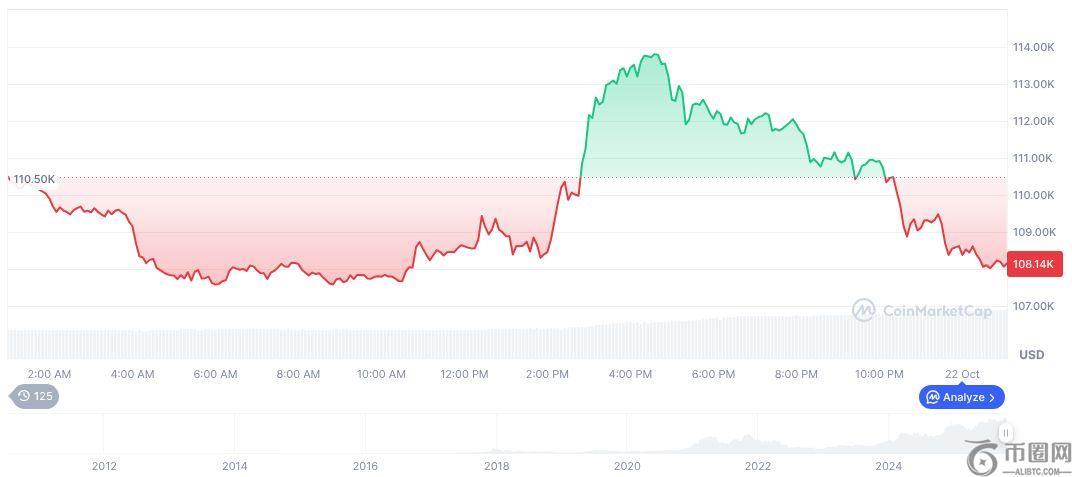Click the alibtc.com coin logo in the corner

(x=984, y=455)
